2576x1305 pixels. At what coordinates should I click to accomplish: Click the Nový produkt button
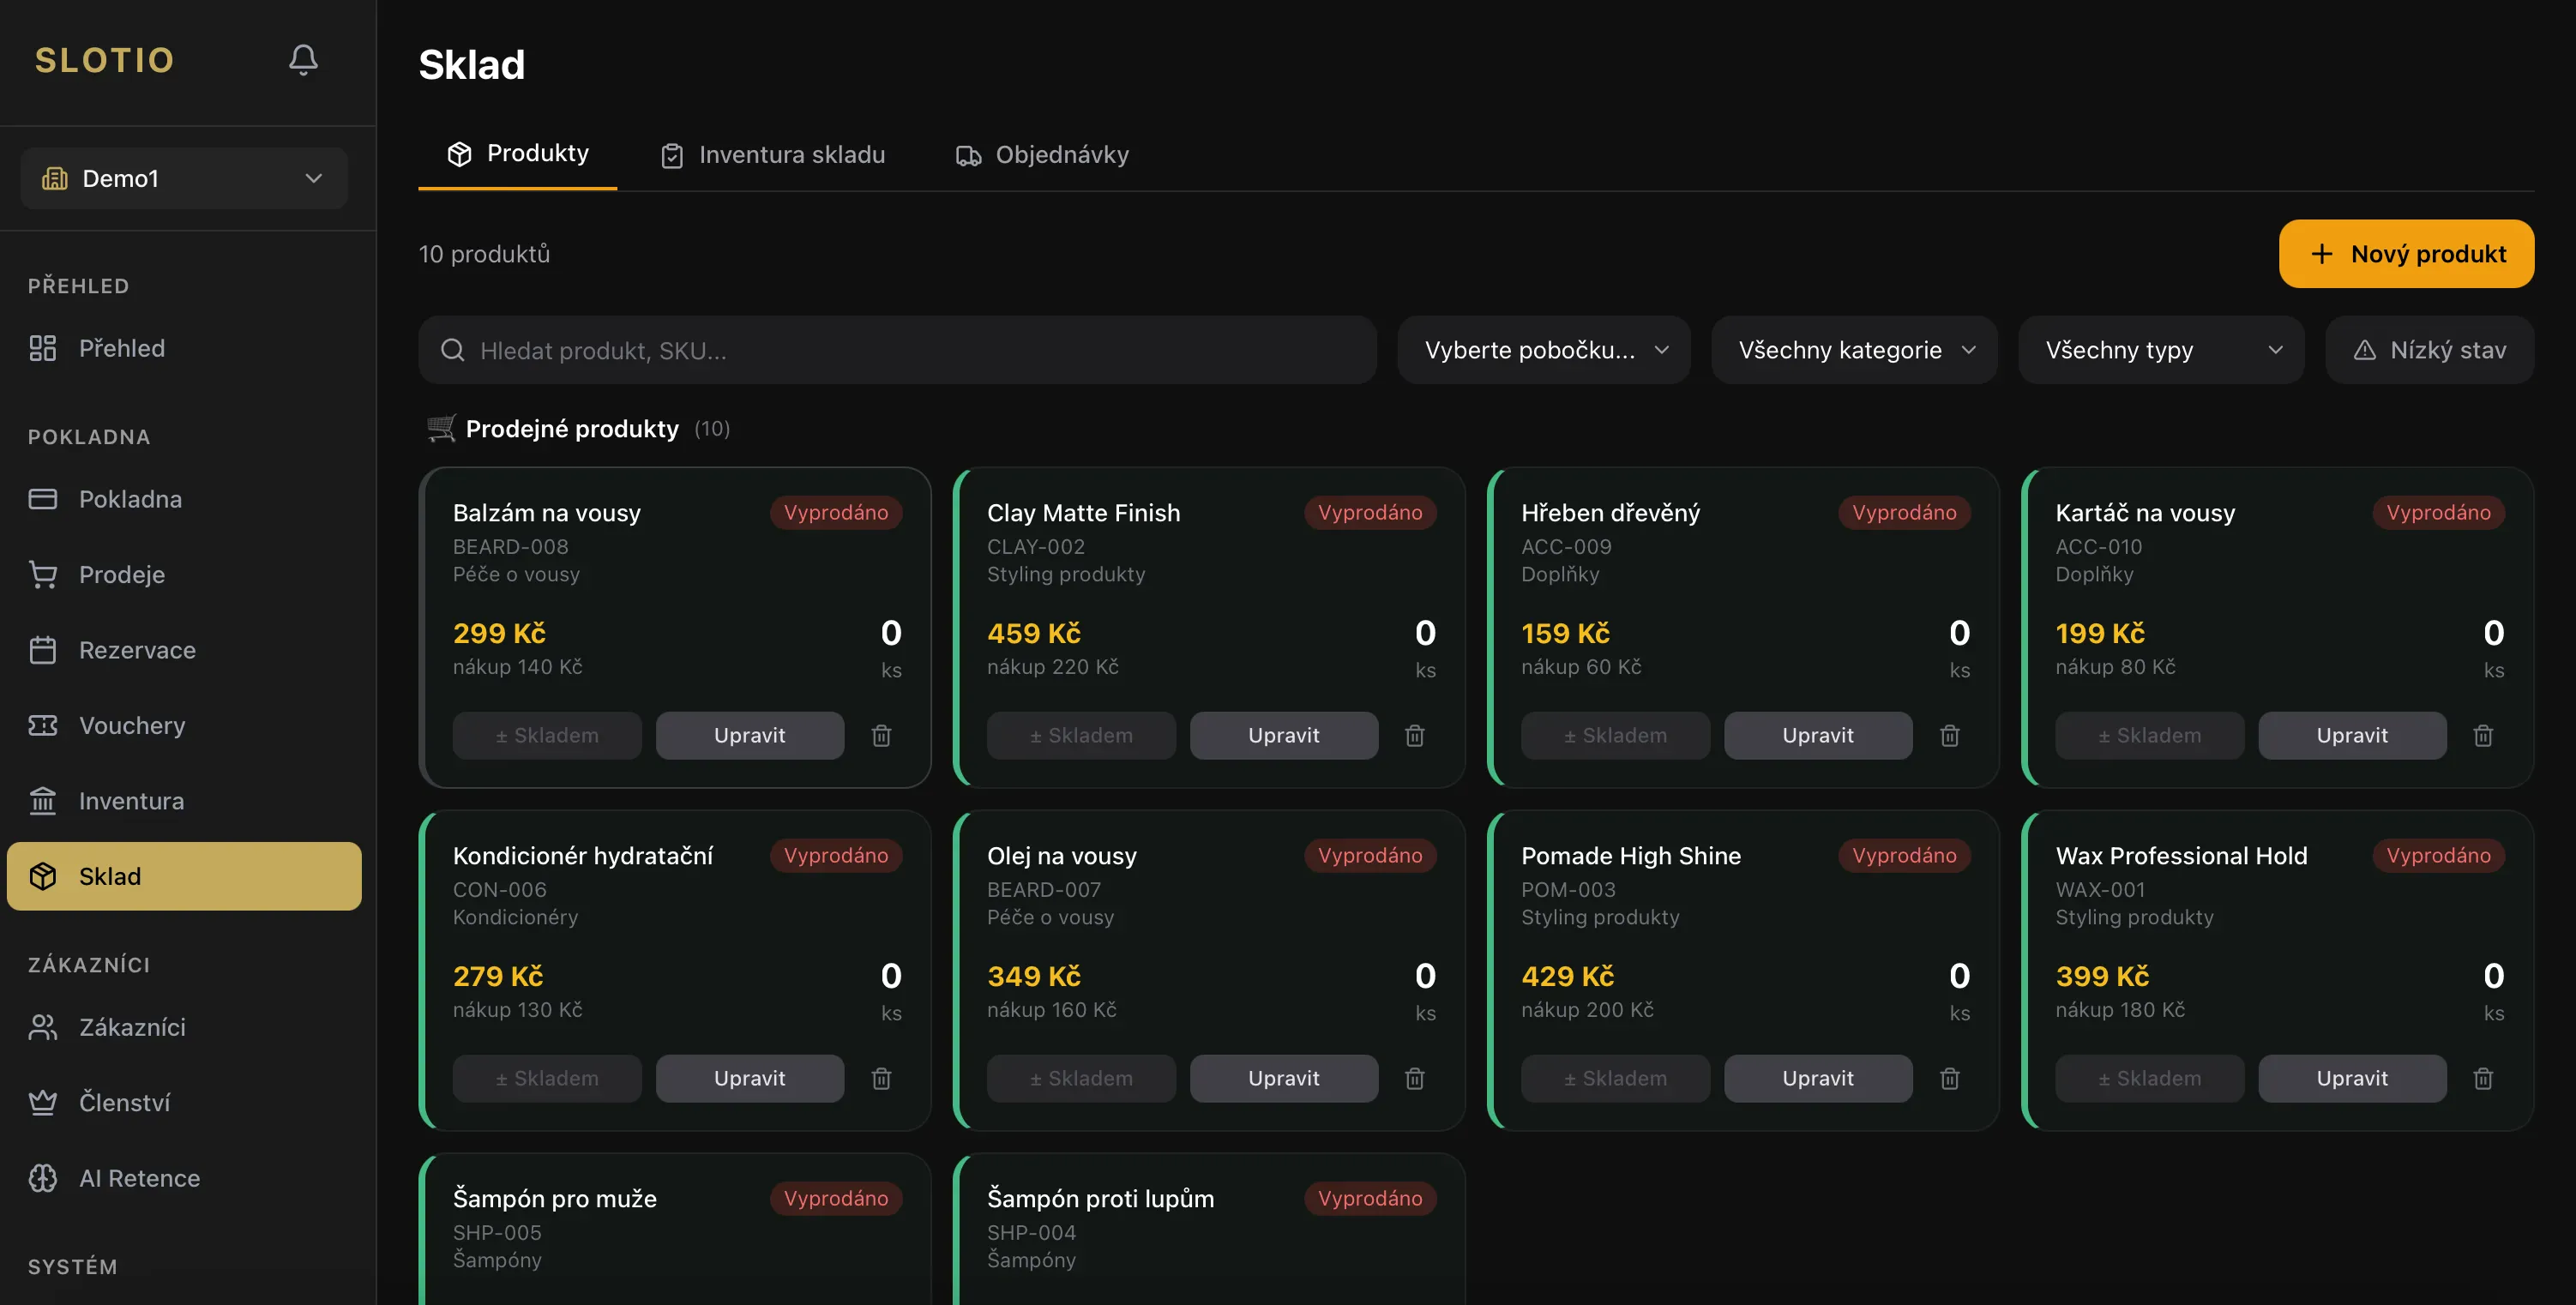pyautogui.click(x=2406, y=254)
